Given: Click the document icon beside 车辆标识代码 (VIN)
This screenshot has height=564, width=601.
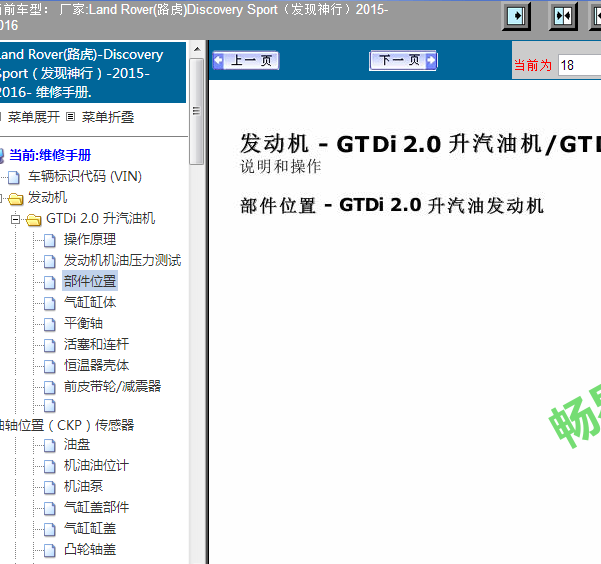Looking at the screenshot, I should [x=14, y=177].
